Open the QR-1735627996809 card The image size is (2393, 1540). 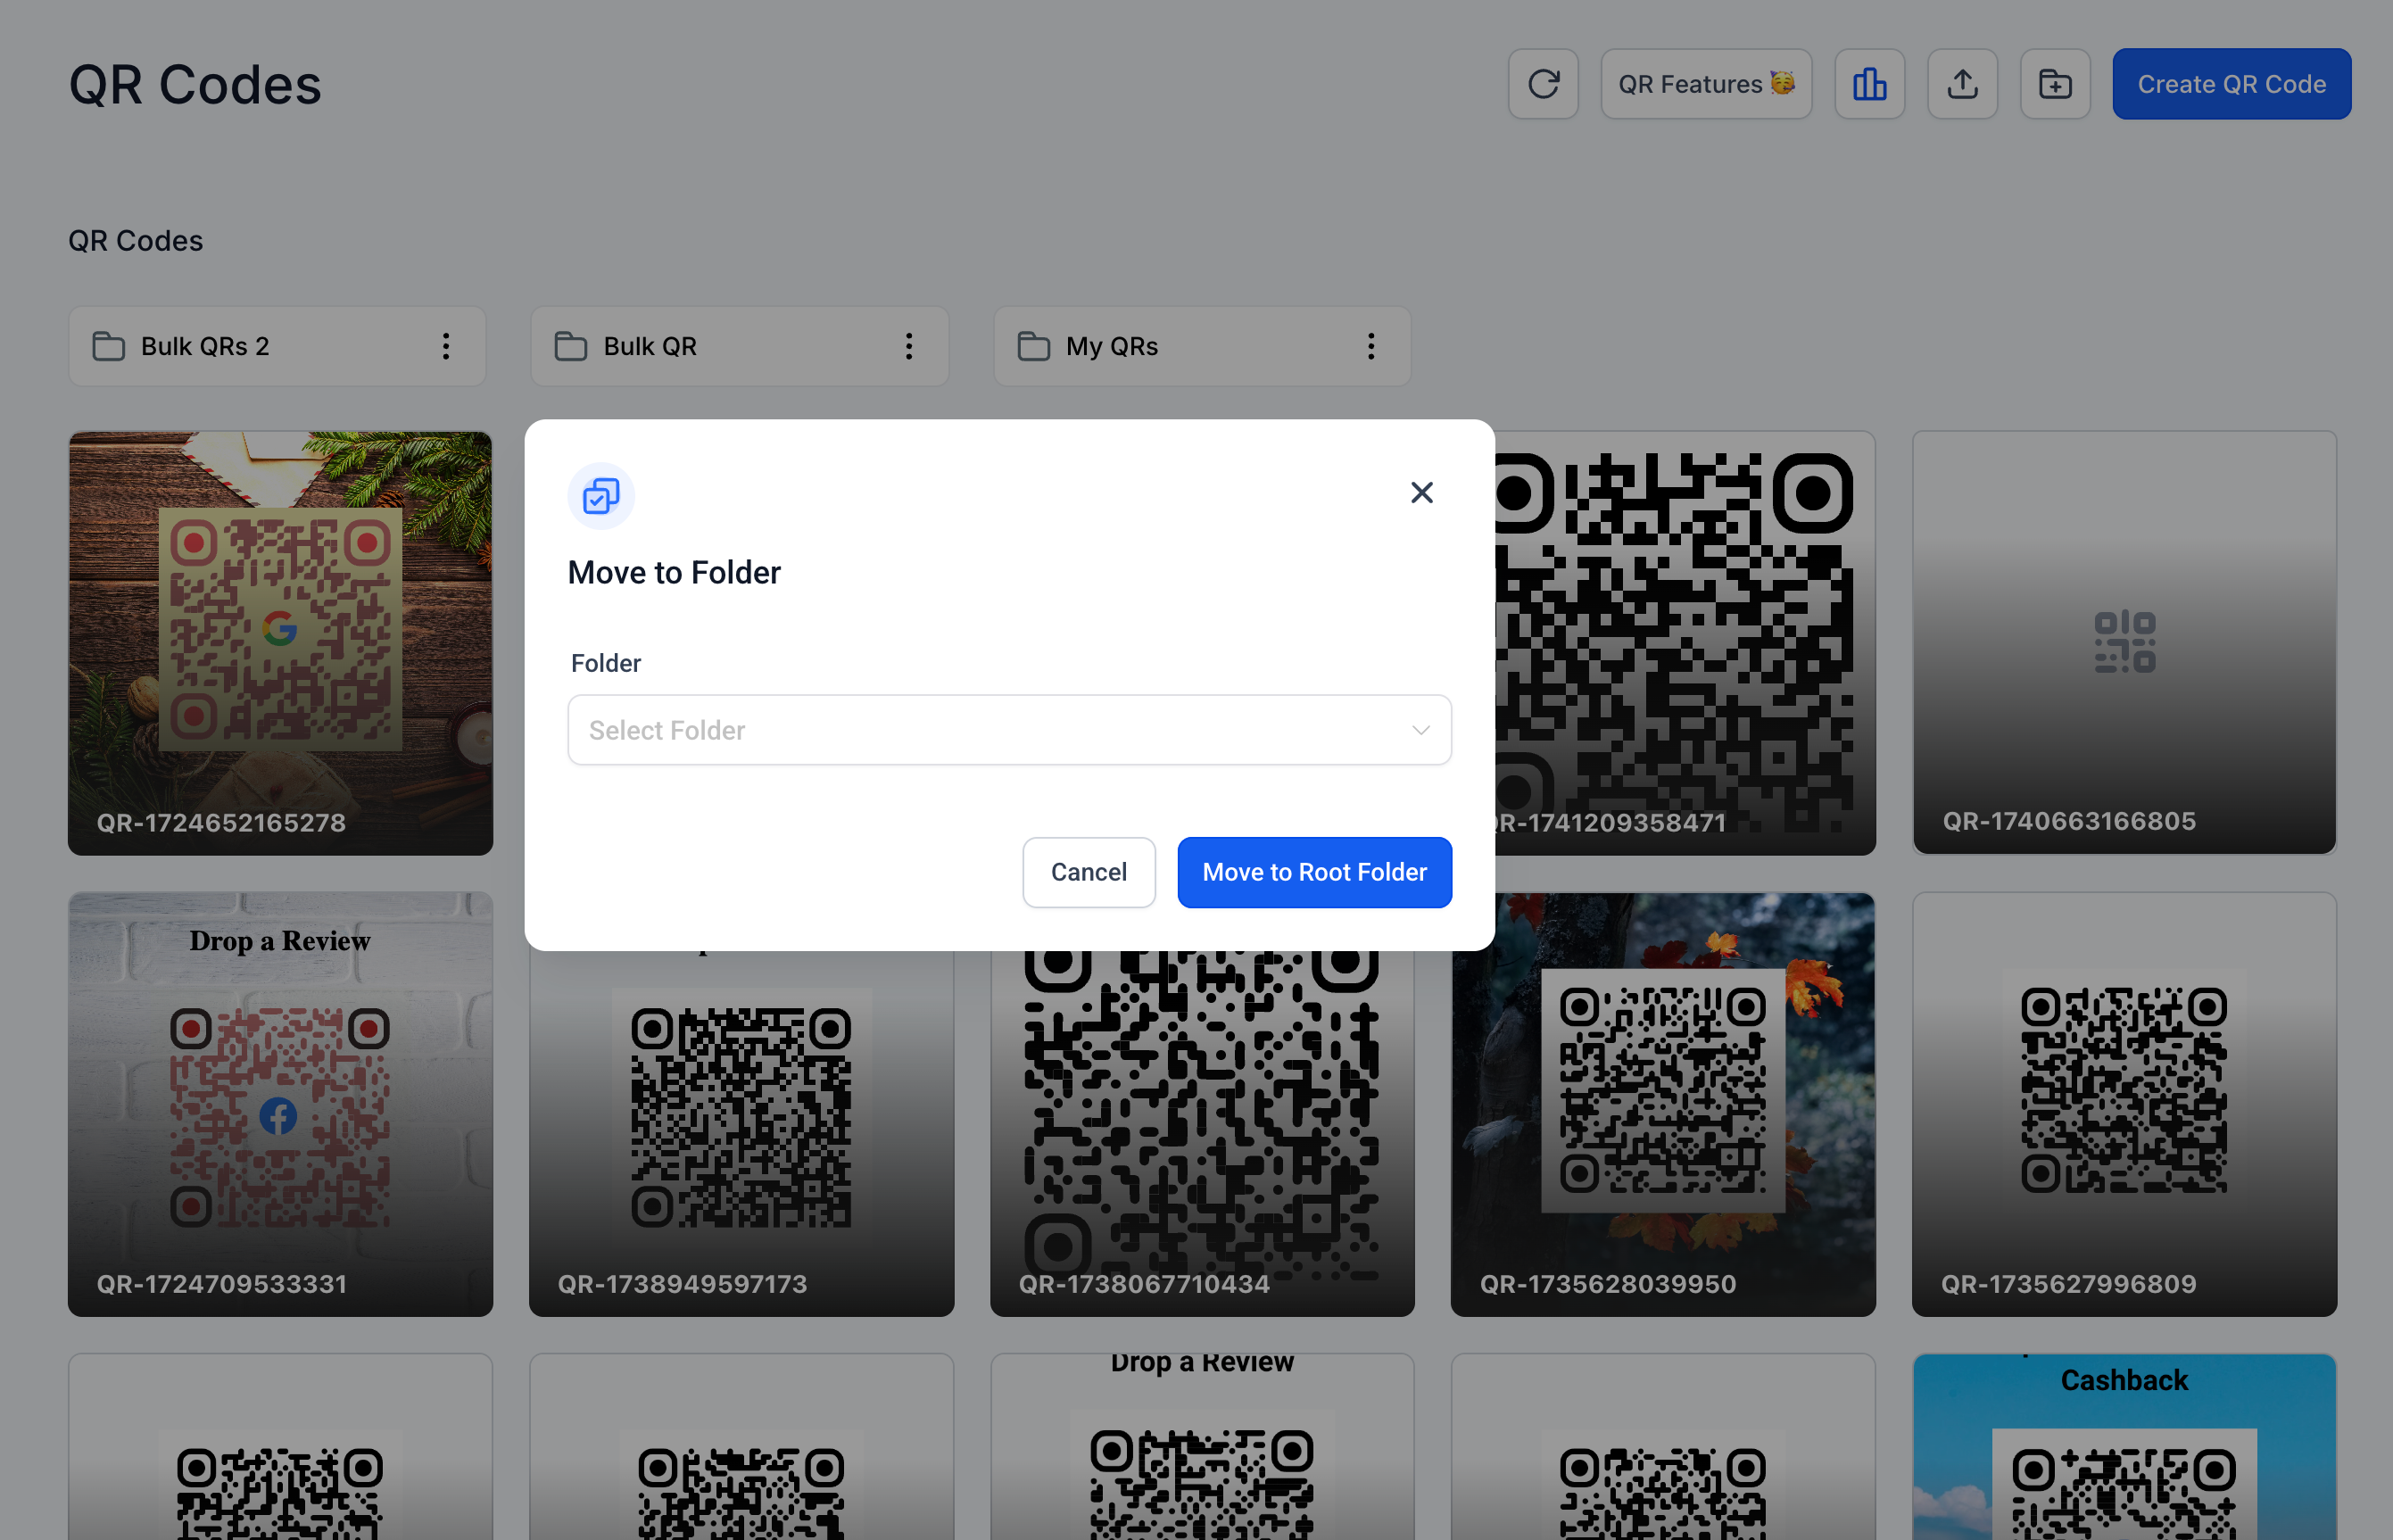2124,1104
